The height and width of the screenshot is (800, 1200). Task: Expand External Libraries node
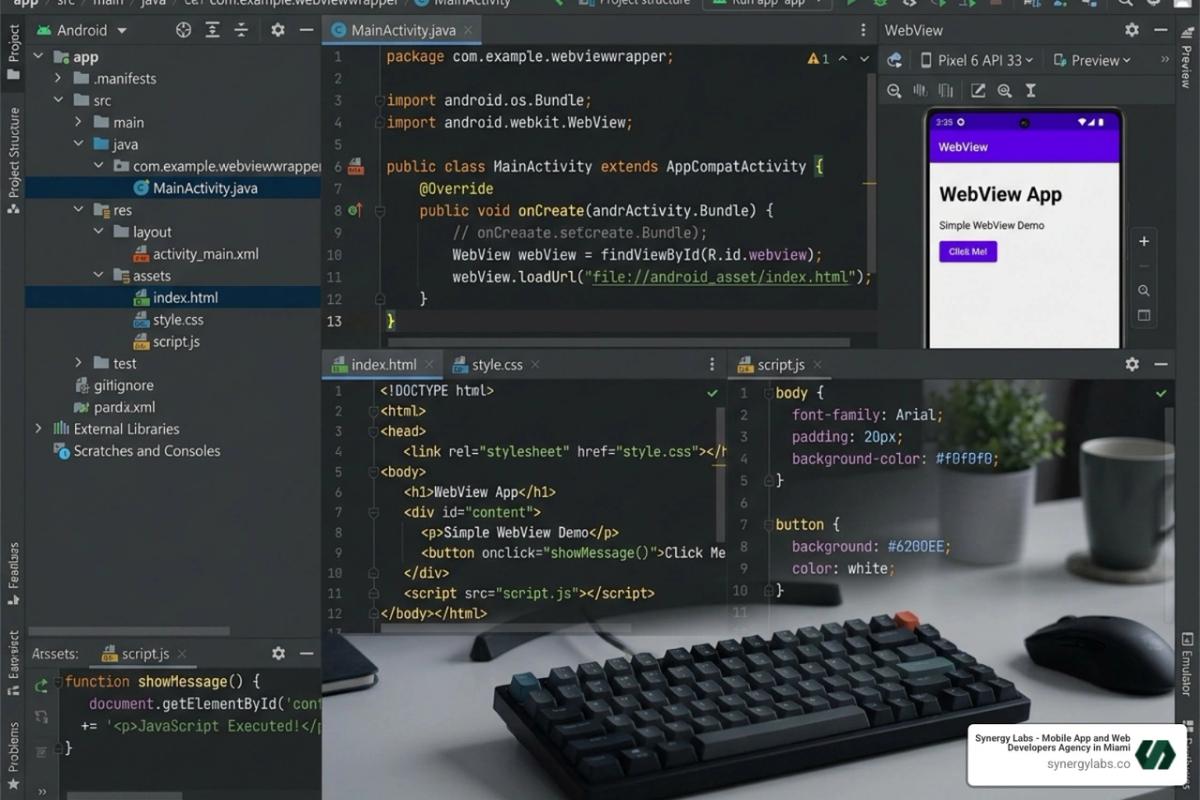[x=39, y=429]
